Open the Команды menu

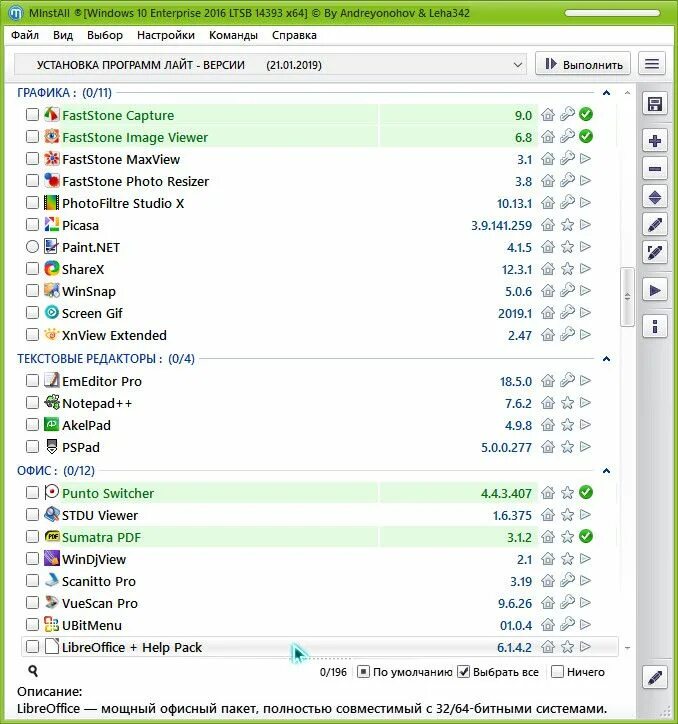(233, 35)
